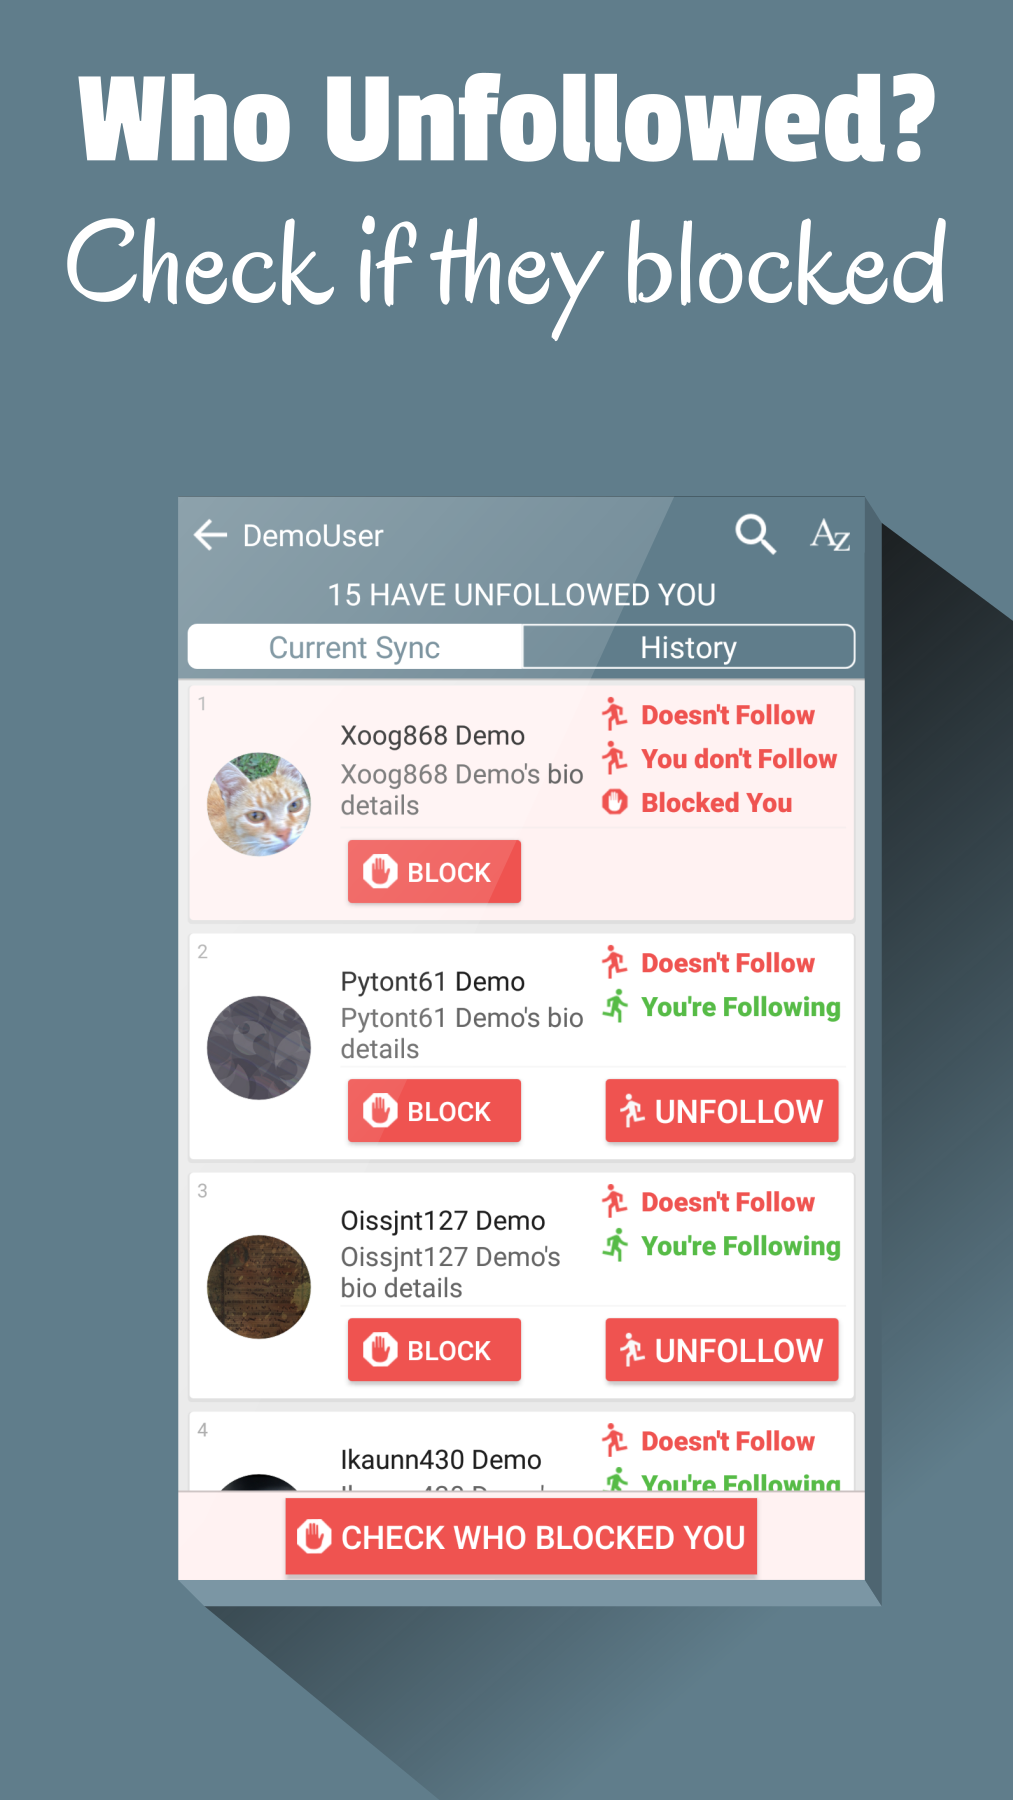Unfollow the Pytont61 Demo user

coord(722,1111)
